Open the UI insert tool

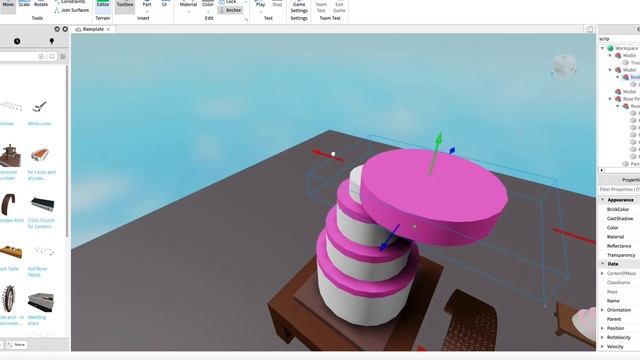[x=164, y=4]
